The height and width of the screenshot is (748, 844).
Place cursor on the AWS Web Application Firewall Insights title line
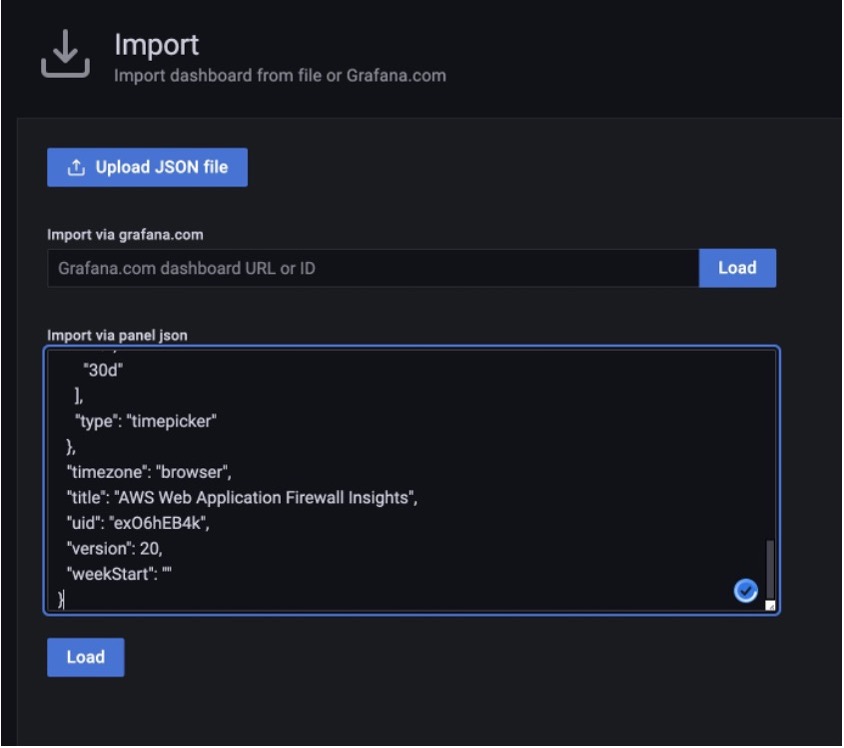[x=242, y=498]
